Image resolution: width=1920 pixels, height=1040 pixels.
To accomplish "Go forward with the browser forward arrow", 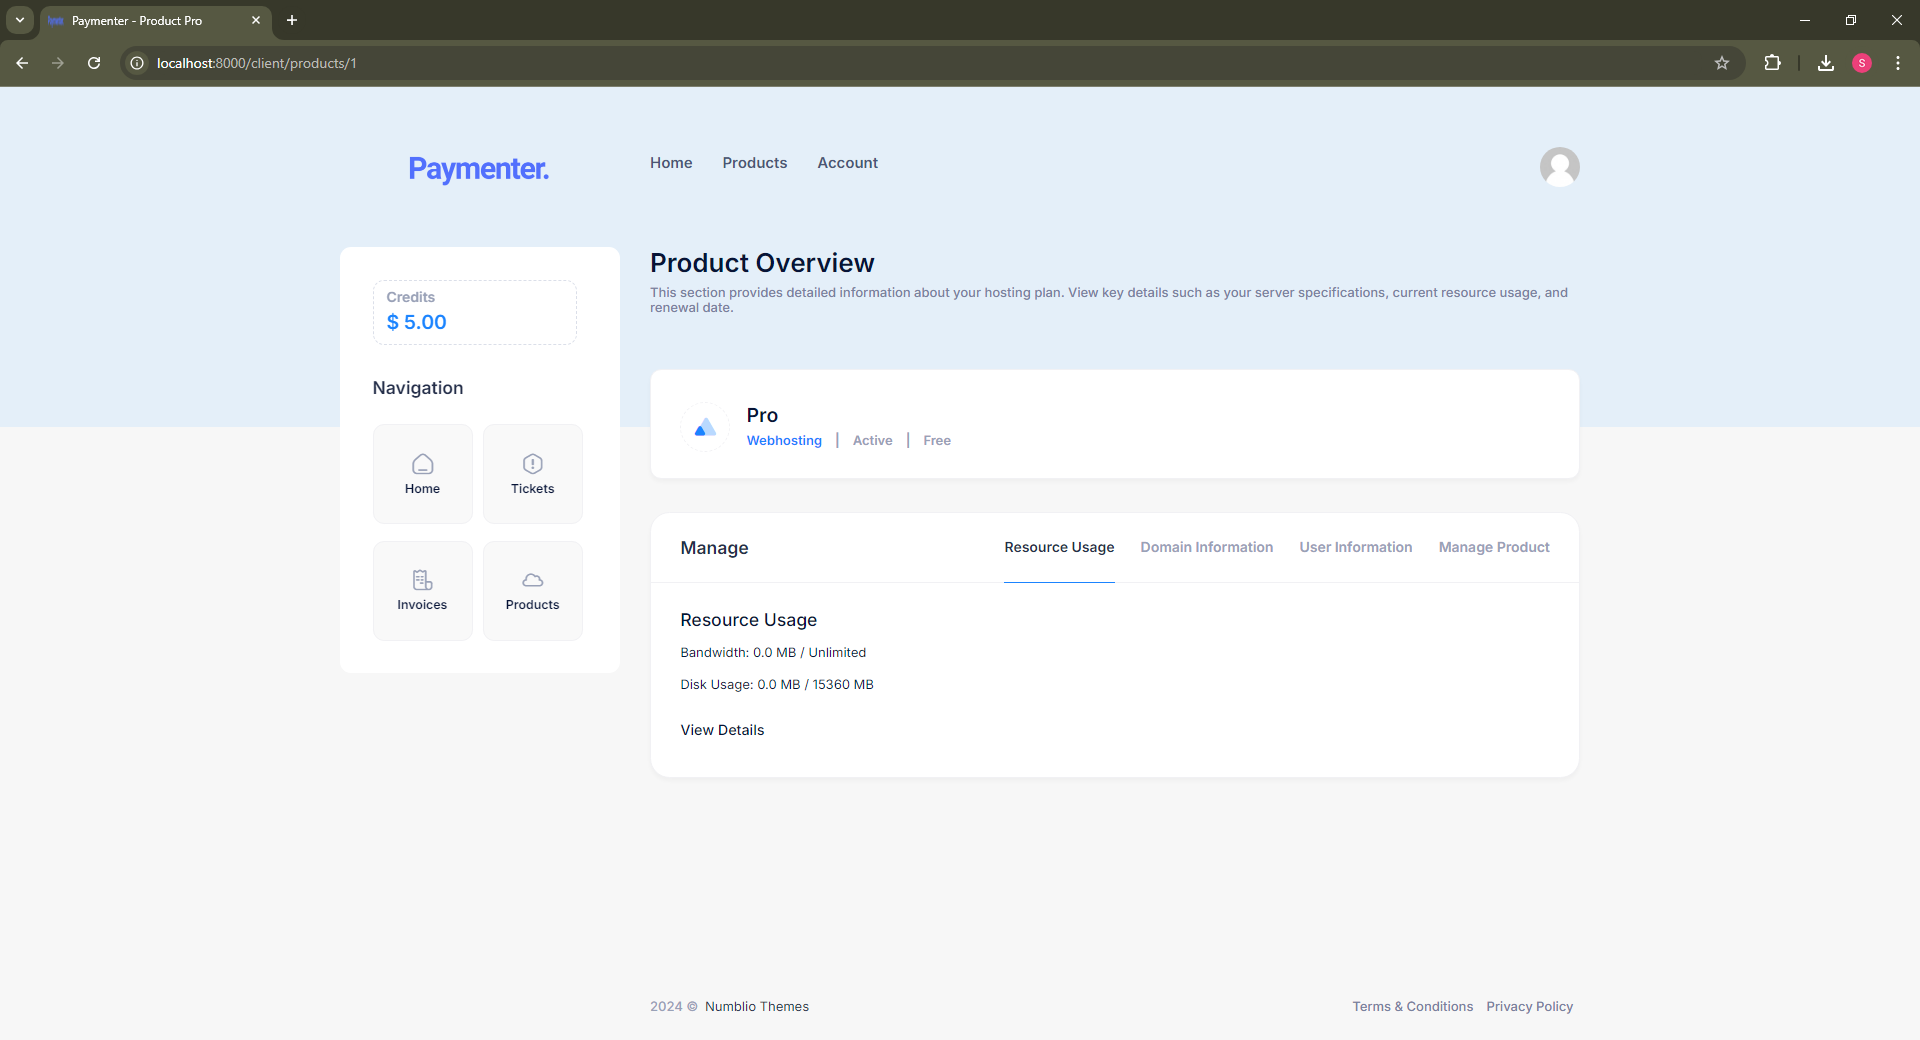I will coord(58,63).
